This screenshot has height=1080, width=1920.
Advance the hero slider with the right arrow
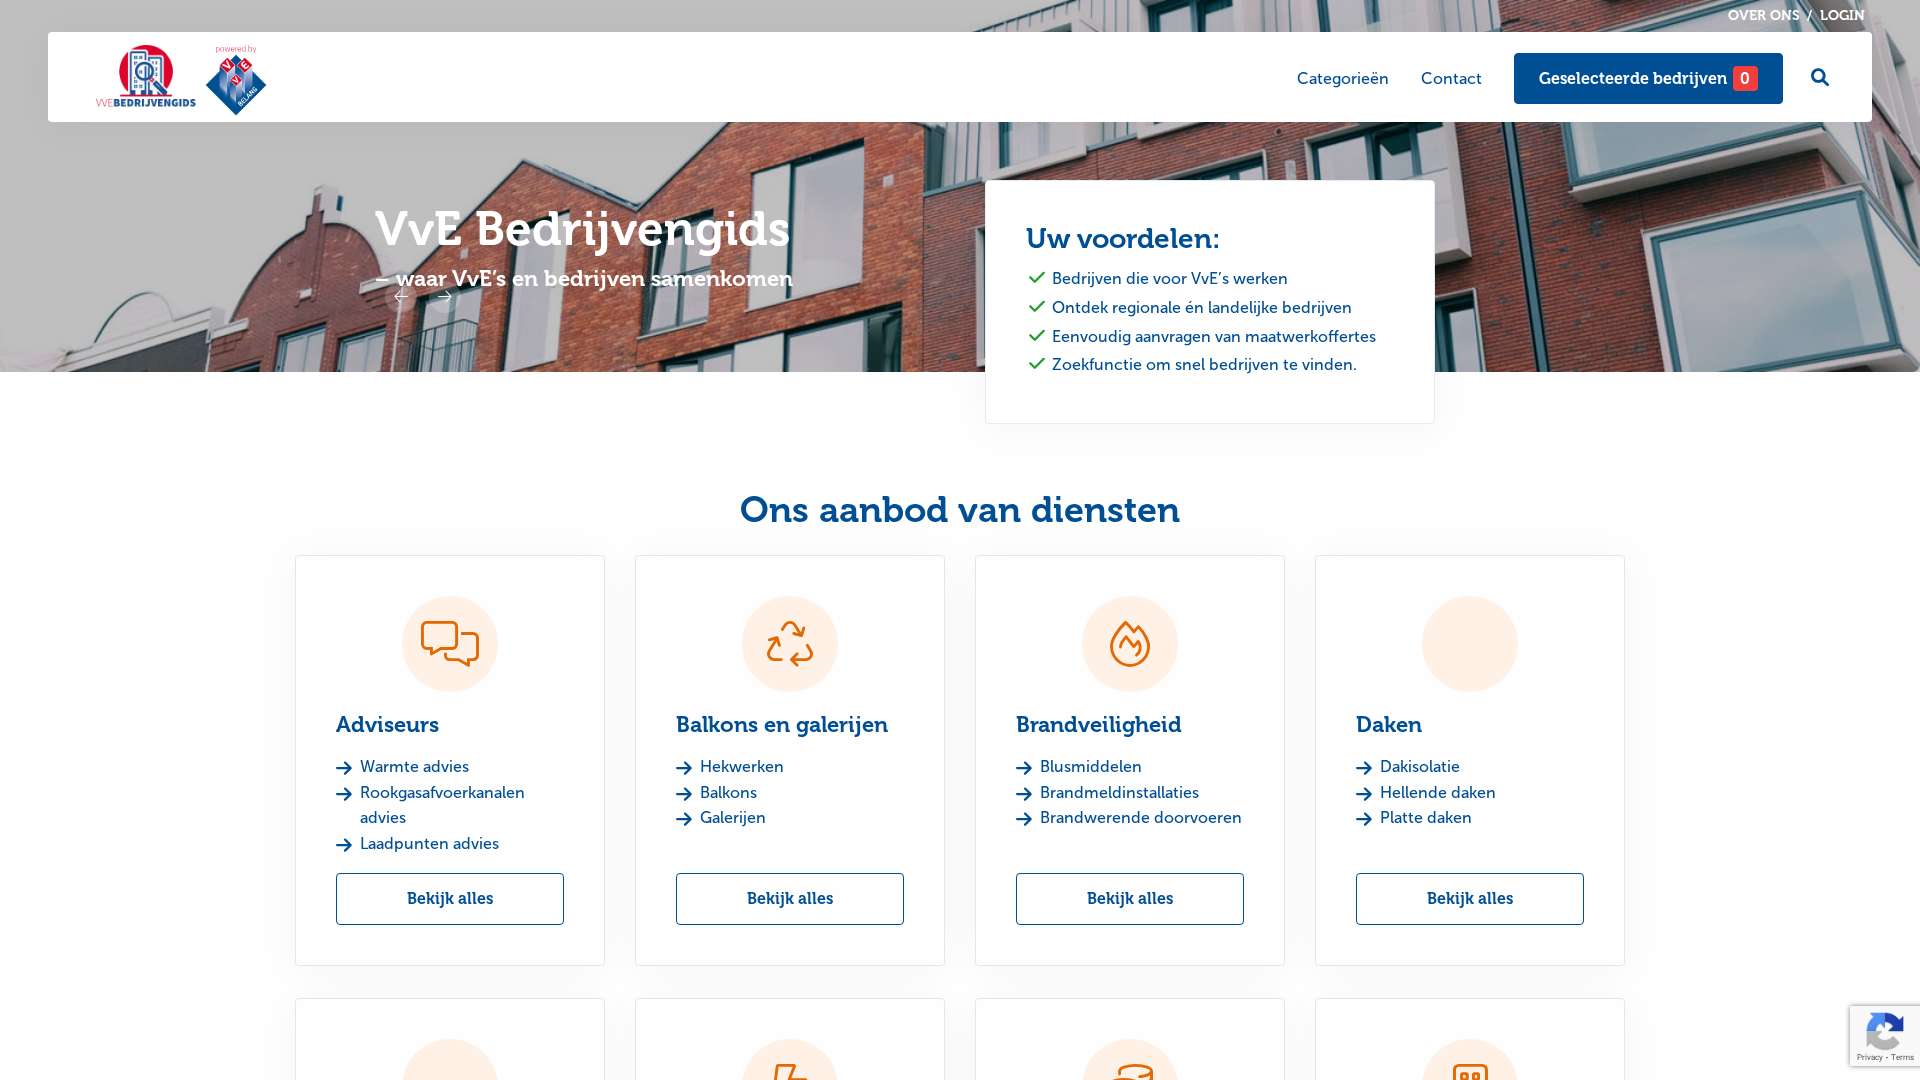444,297
